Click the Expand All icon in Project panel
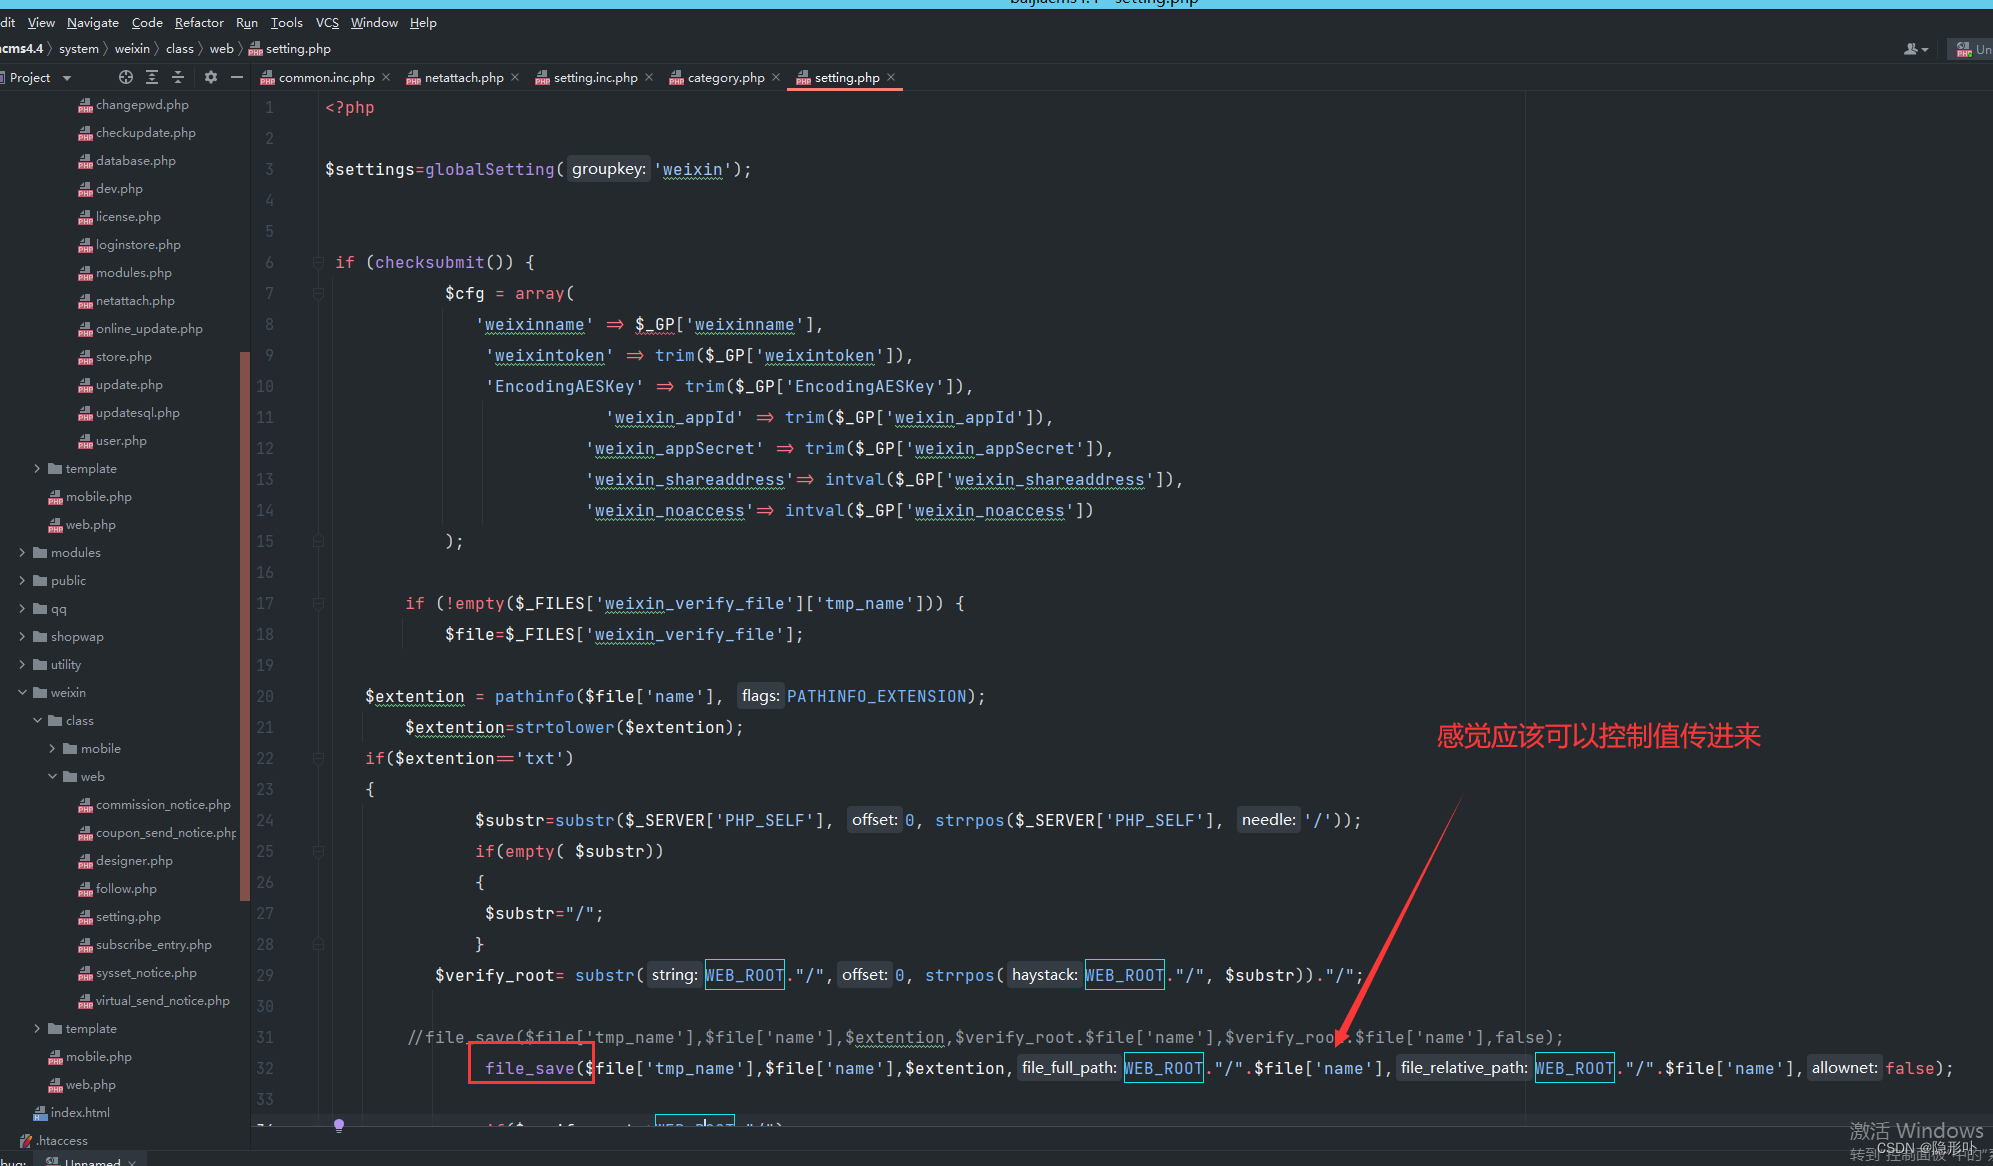1993x1166 pixels. point(152,77)
